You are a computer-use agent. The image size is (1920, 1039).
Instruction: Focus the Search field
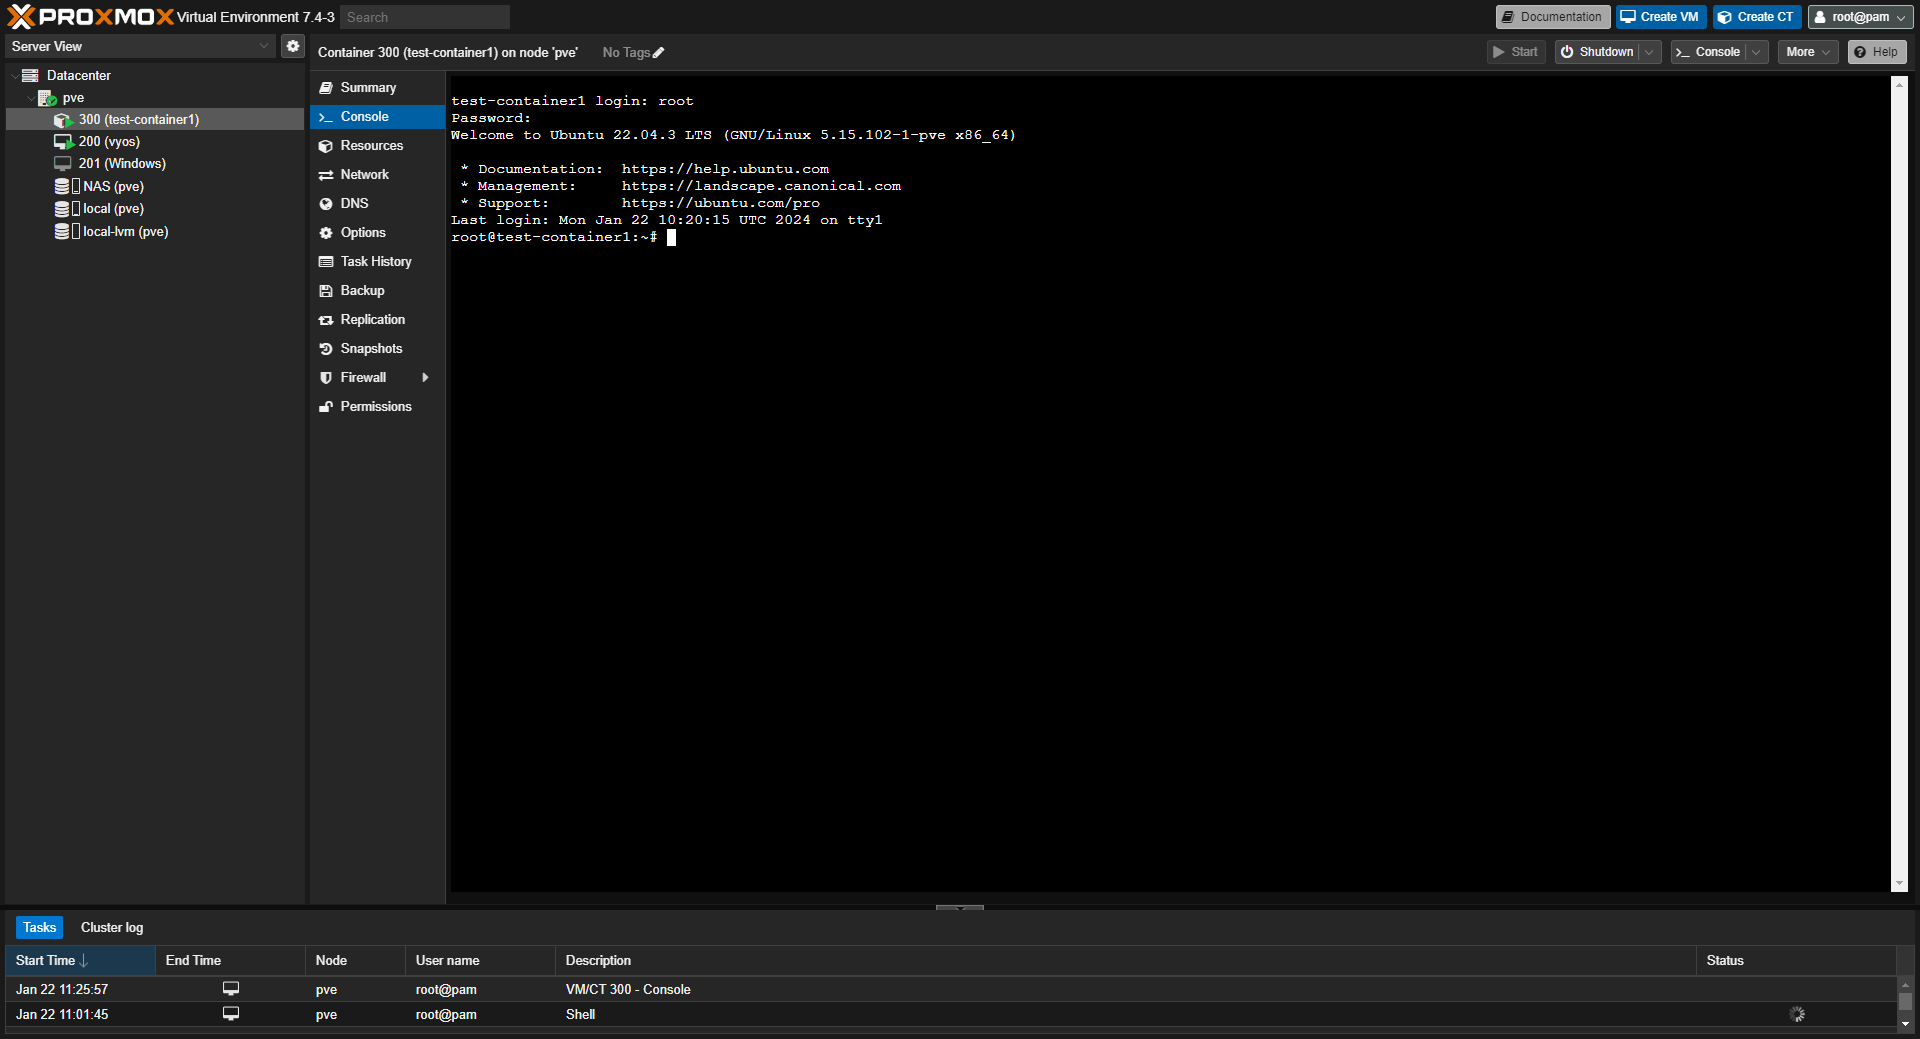(x=425, y=17)
